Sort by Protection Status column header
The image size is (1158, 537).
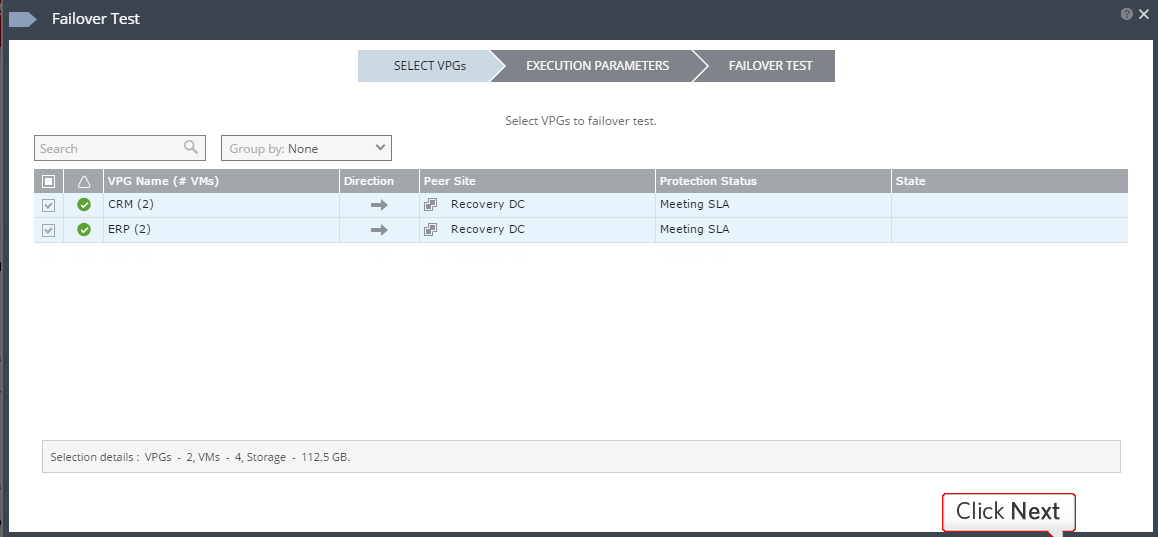pos(708,181)
